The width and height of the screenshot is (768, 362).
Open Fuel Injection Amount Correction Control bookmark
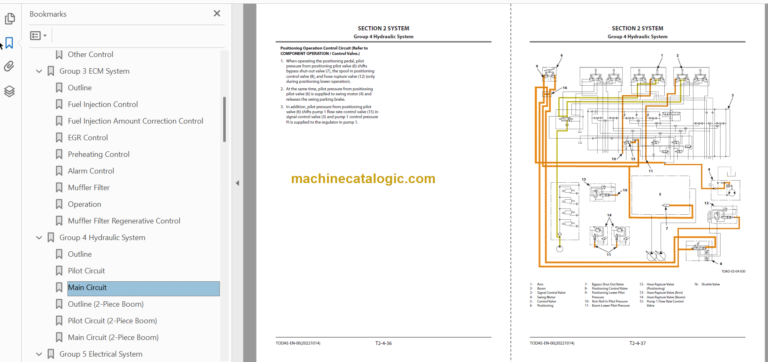pyautogui.click(x=136, y=121)
